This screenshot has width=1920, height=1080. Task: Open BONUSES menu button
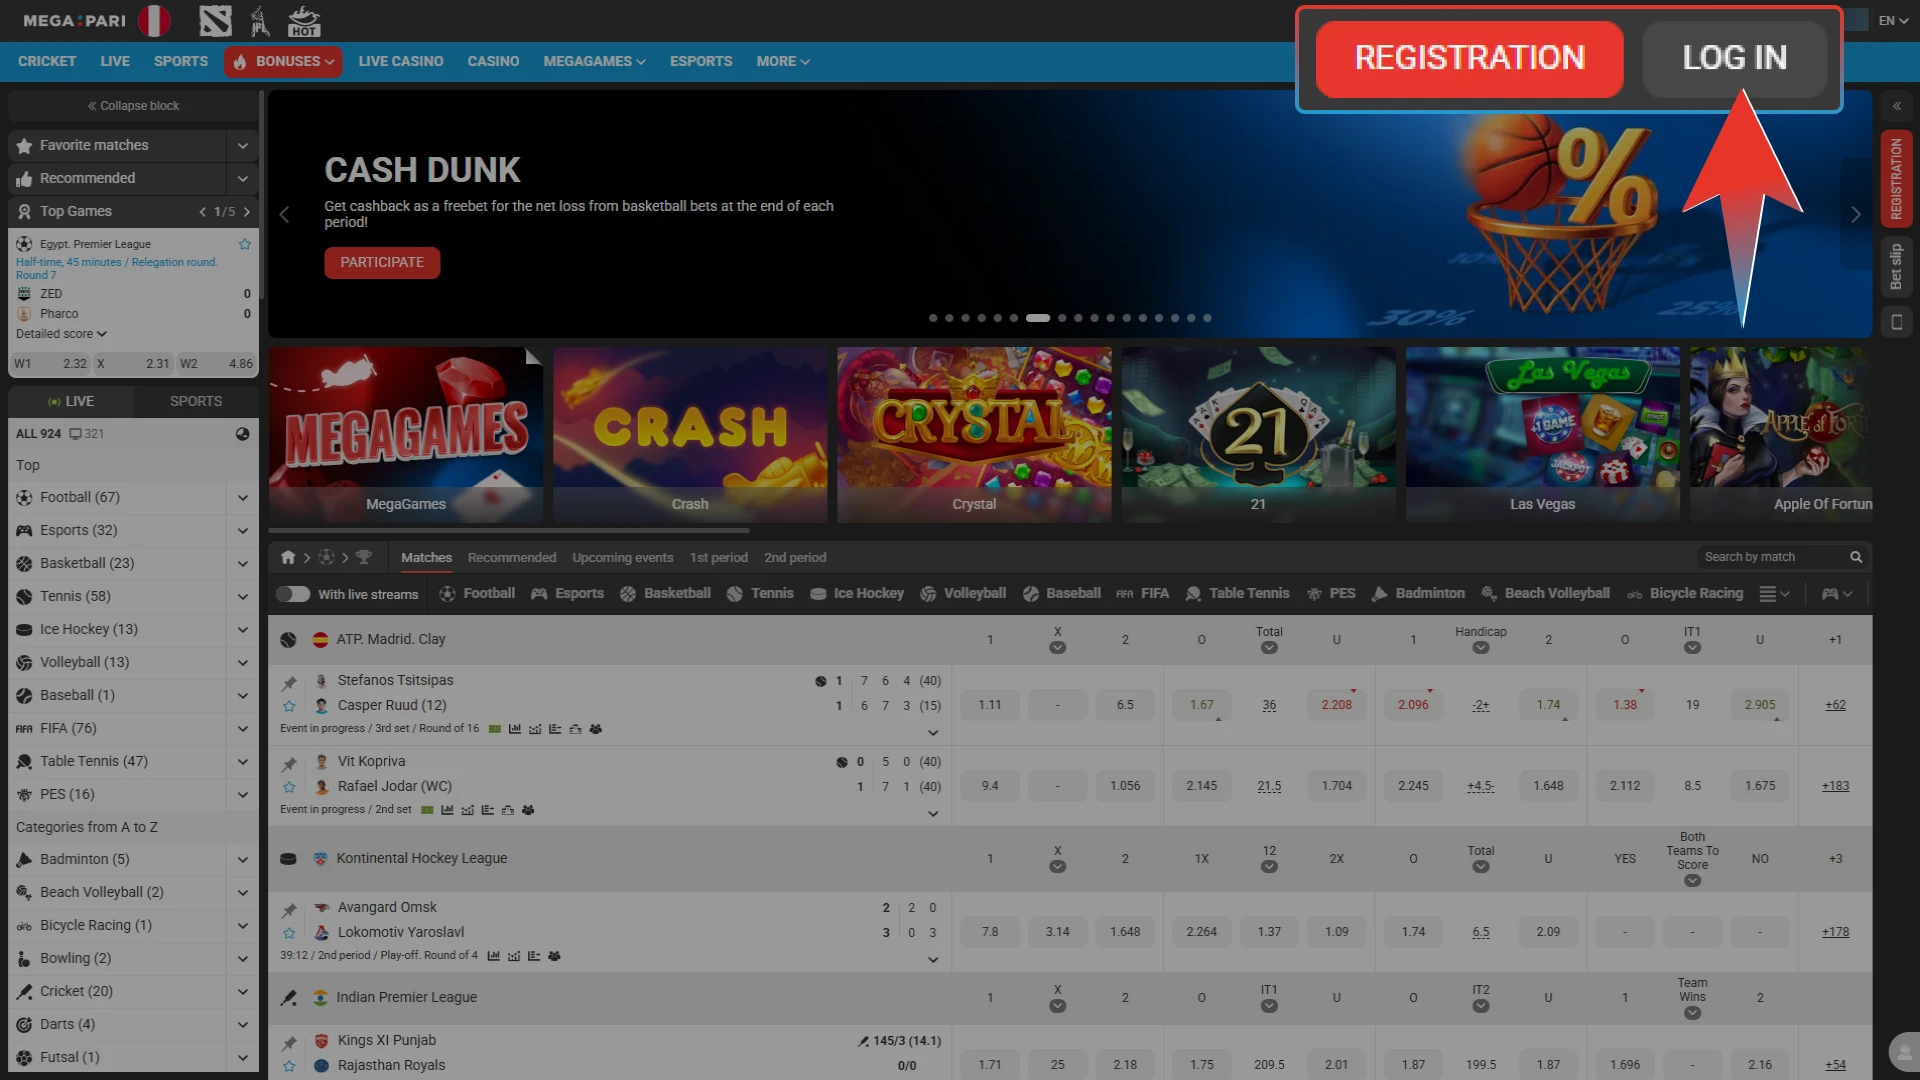[x=283, y=61]
